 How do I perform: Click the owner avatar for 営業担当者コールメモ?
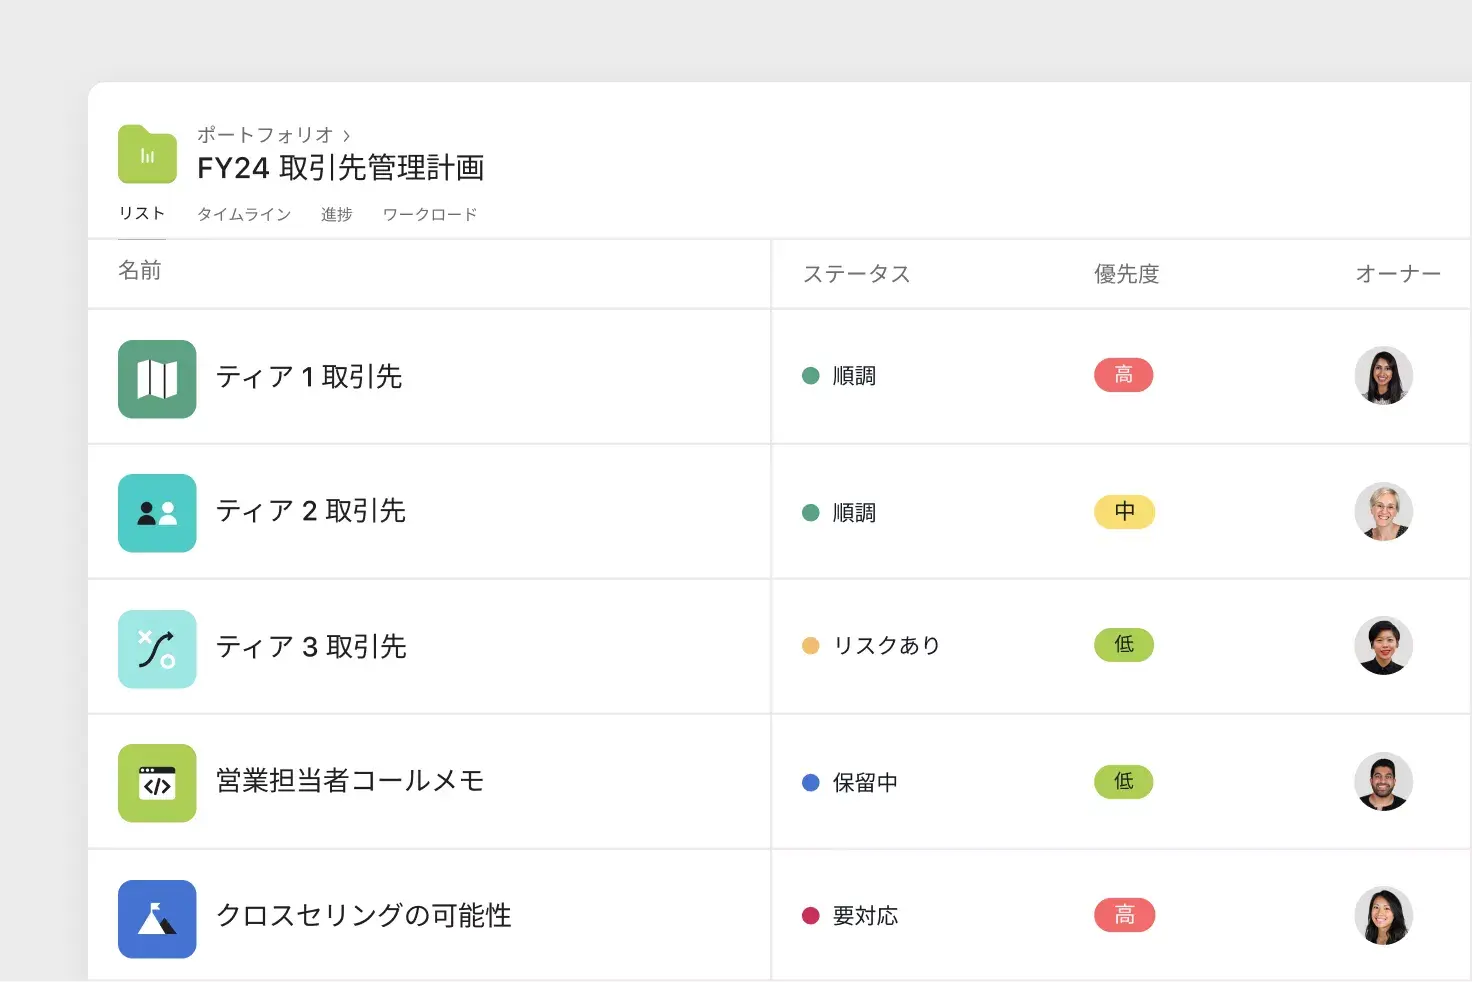pos(1383,782)
